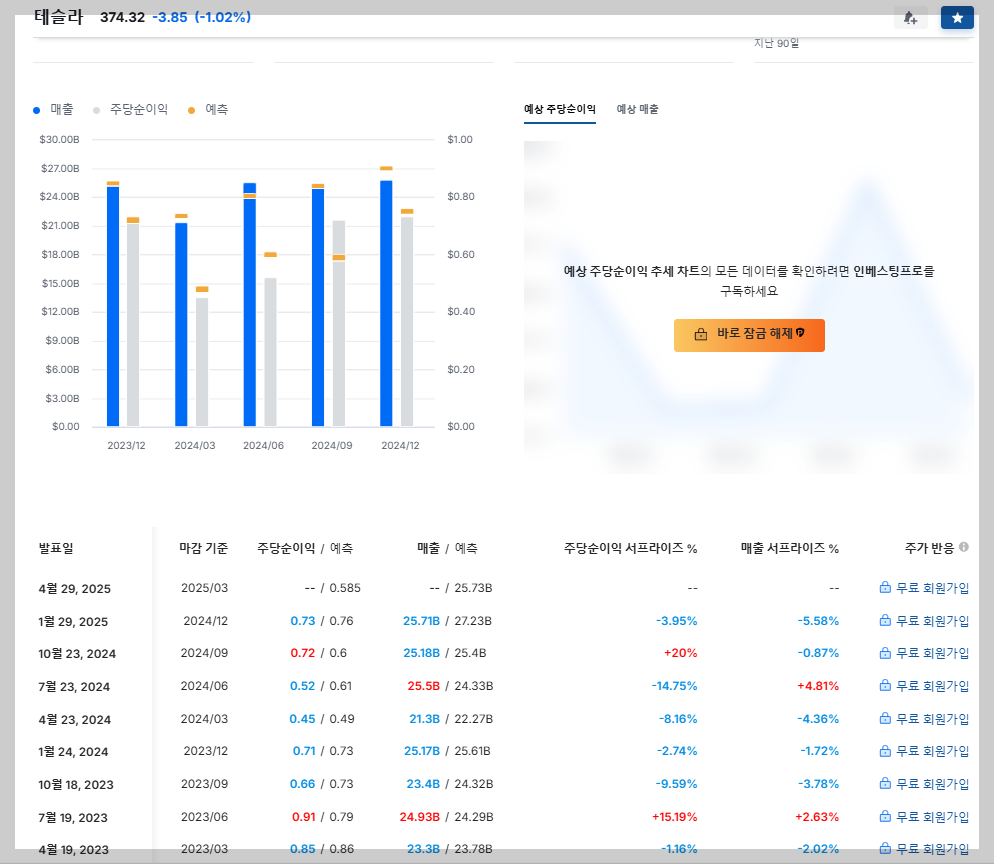Image resolution: width=994 pixels, height=864 pixels.
Task: Open 무료 회원가입 link for 4월 29, 2025
Action: click(x=924, y=588)
